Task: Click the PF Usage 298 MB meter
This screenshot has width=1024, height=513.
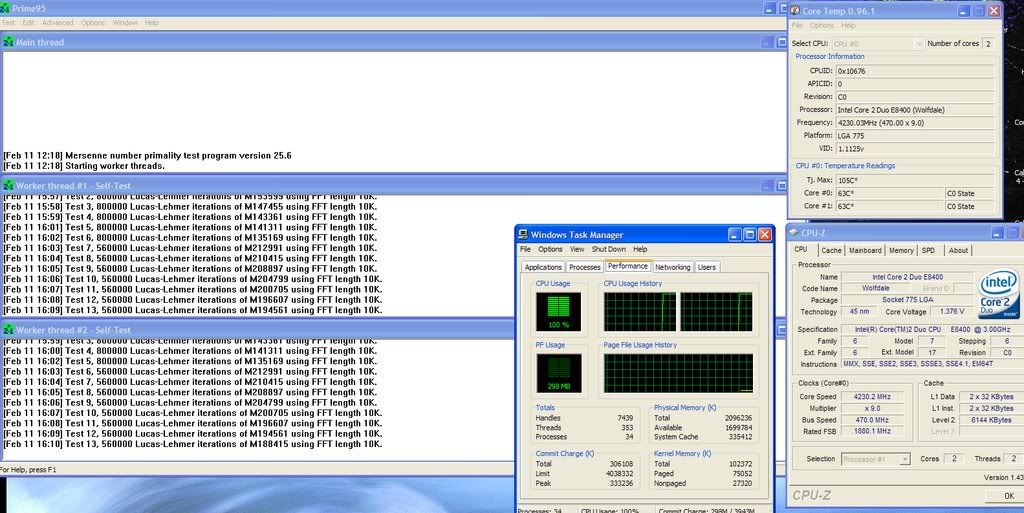Action: point(558,373)
